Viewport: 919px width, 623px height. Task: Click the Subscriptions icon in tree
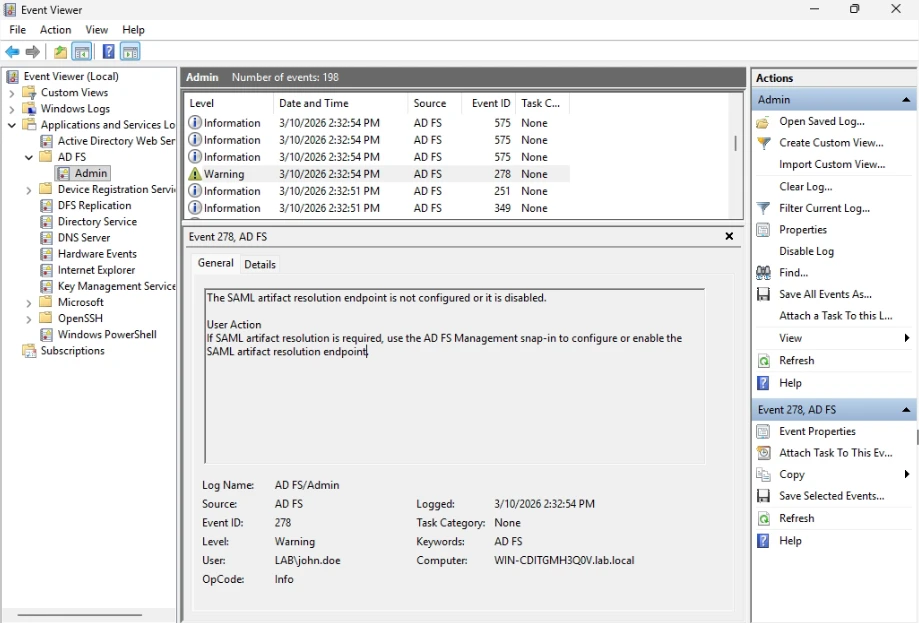29,351
